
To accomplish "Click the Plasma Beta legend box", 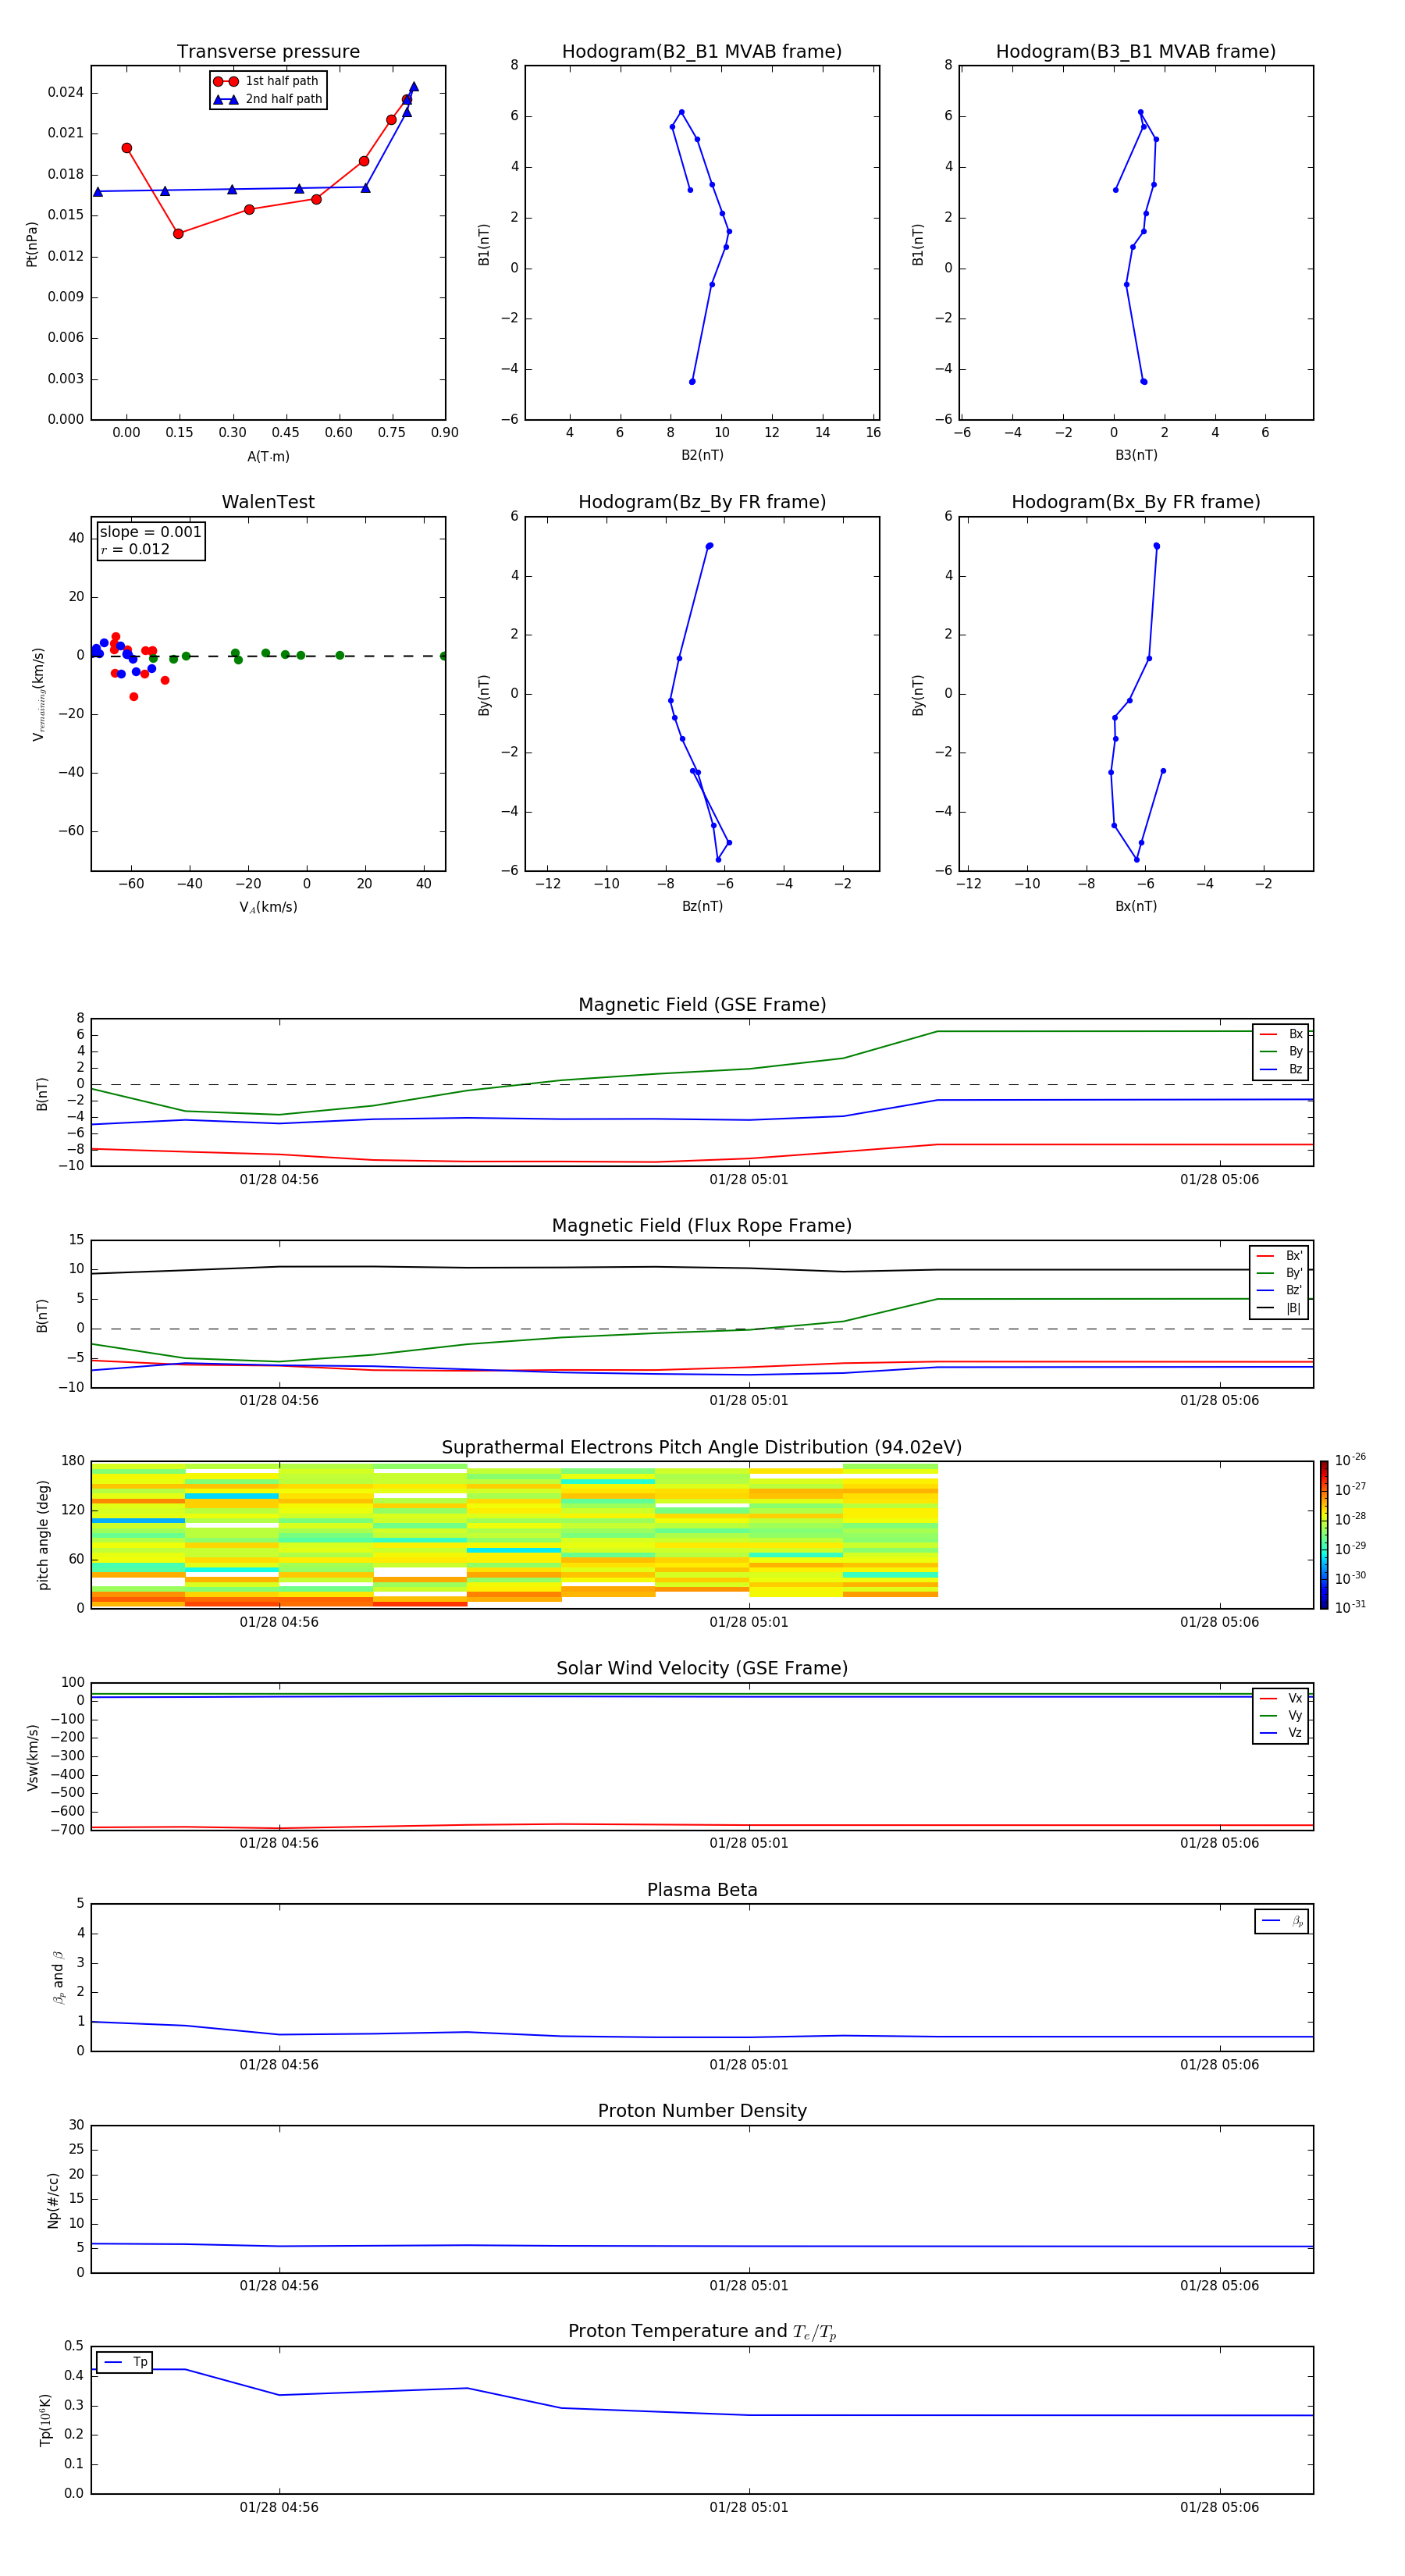I will [1281, 1921].
